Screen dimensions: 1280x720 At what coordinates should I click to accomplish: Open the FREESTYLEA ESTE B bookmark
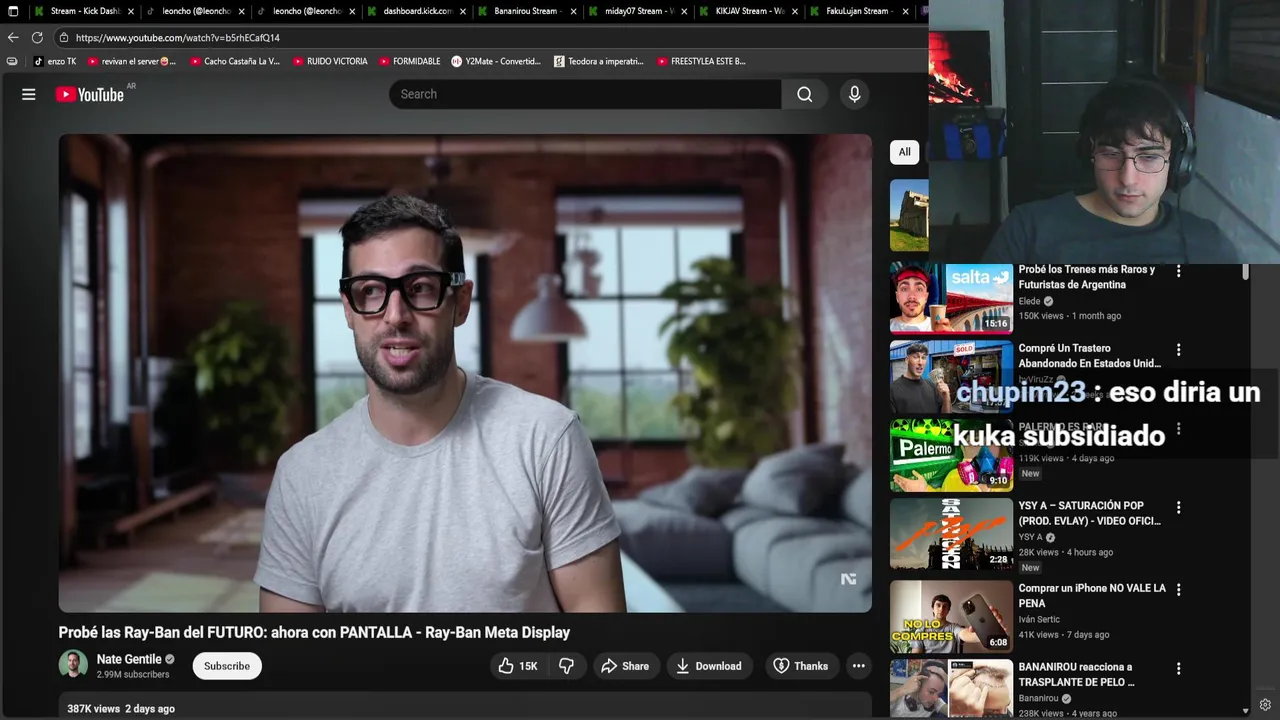click(x=701, y=61)
